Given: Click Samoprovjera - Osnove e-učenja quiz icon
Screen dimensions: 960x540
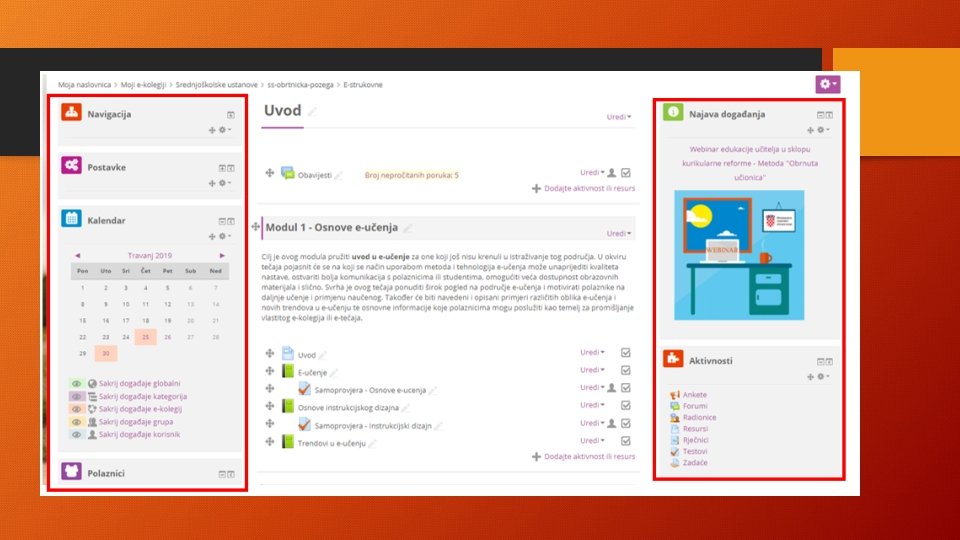Looking at the screenshot, I should point(304,389).
